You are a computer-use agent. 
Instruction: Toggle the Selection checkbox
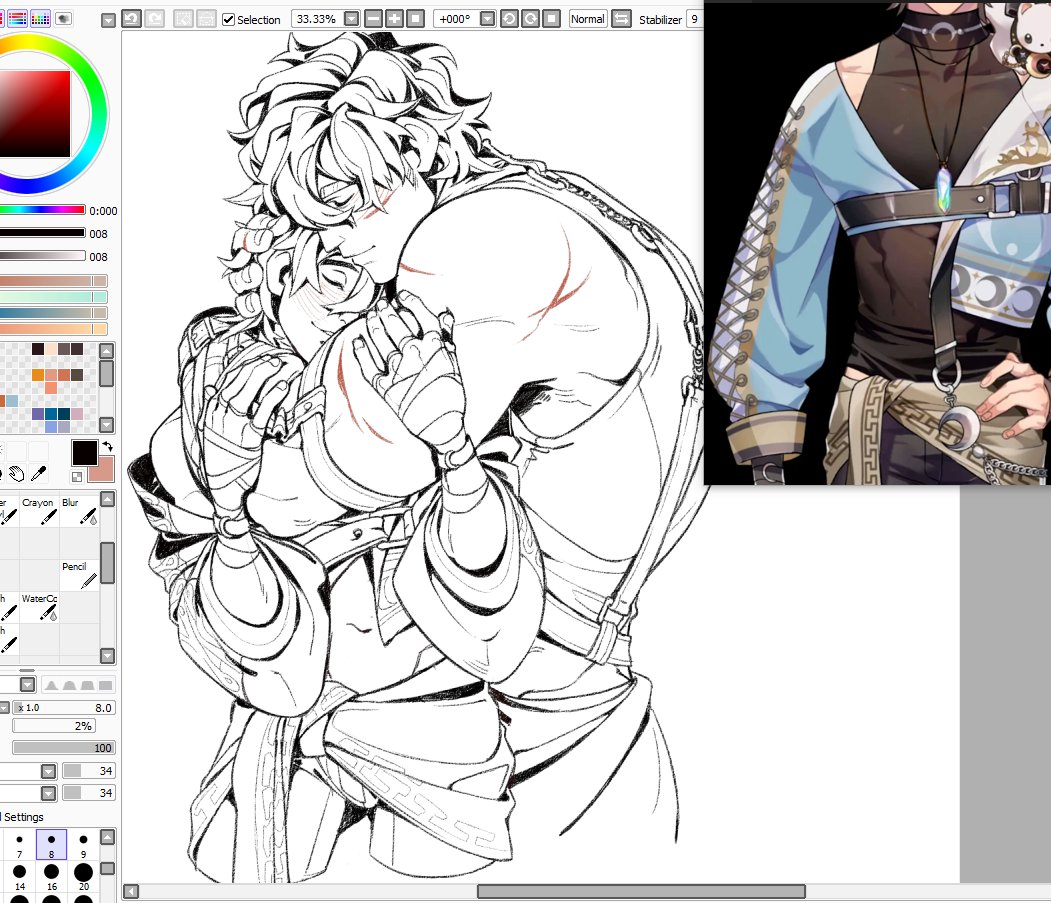(x=229, y=19)
